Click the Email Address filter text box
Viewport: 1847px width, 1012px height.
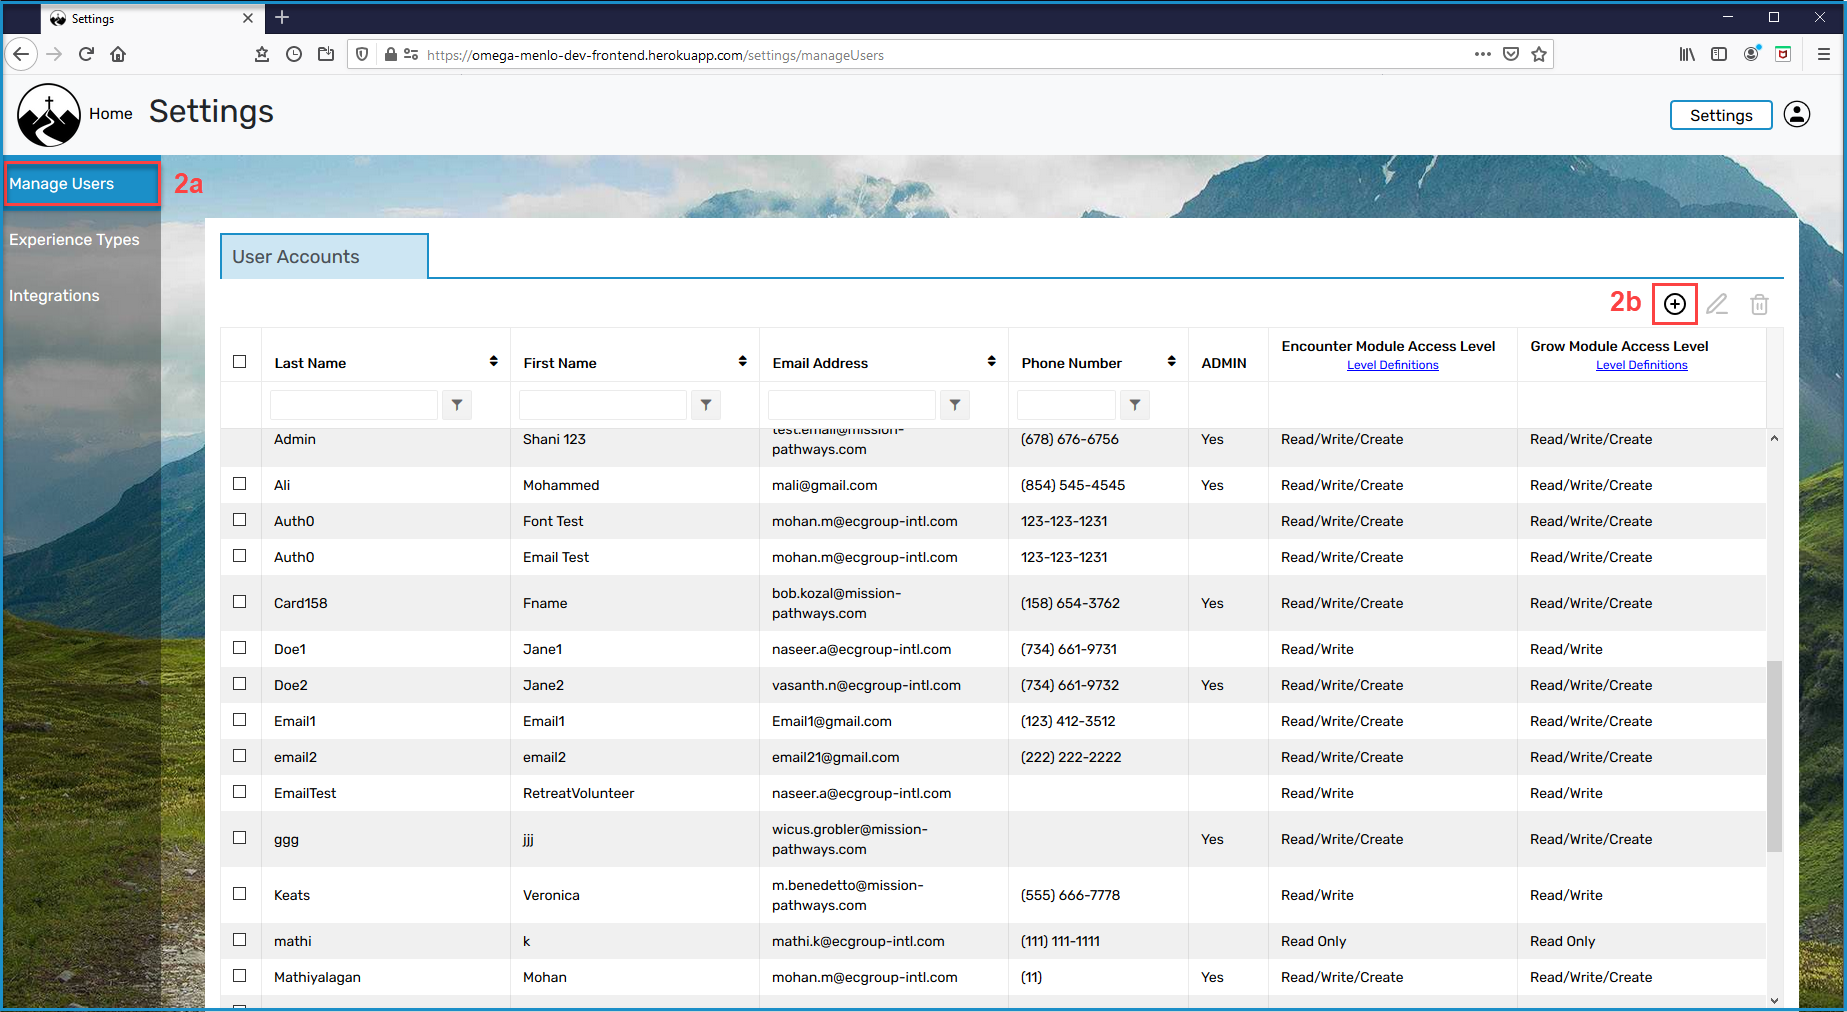(x=852, y=405)
